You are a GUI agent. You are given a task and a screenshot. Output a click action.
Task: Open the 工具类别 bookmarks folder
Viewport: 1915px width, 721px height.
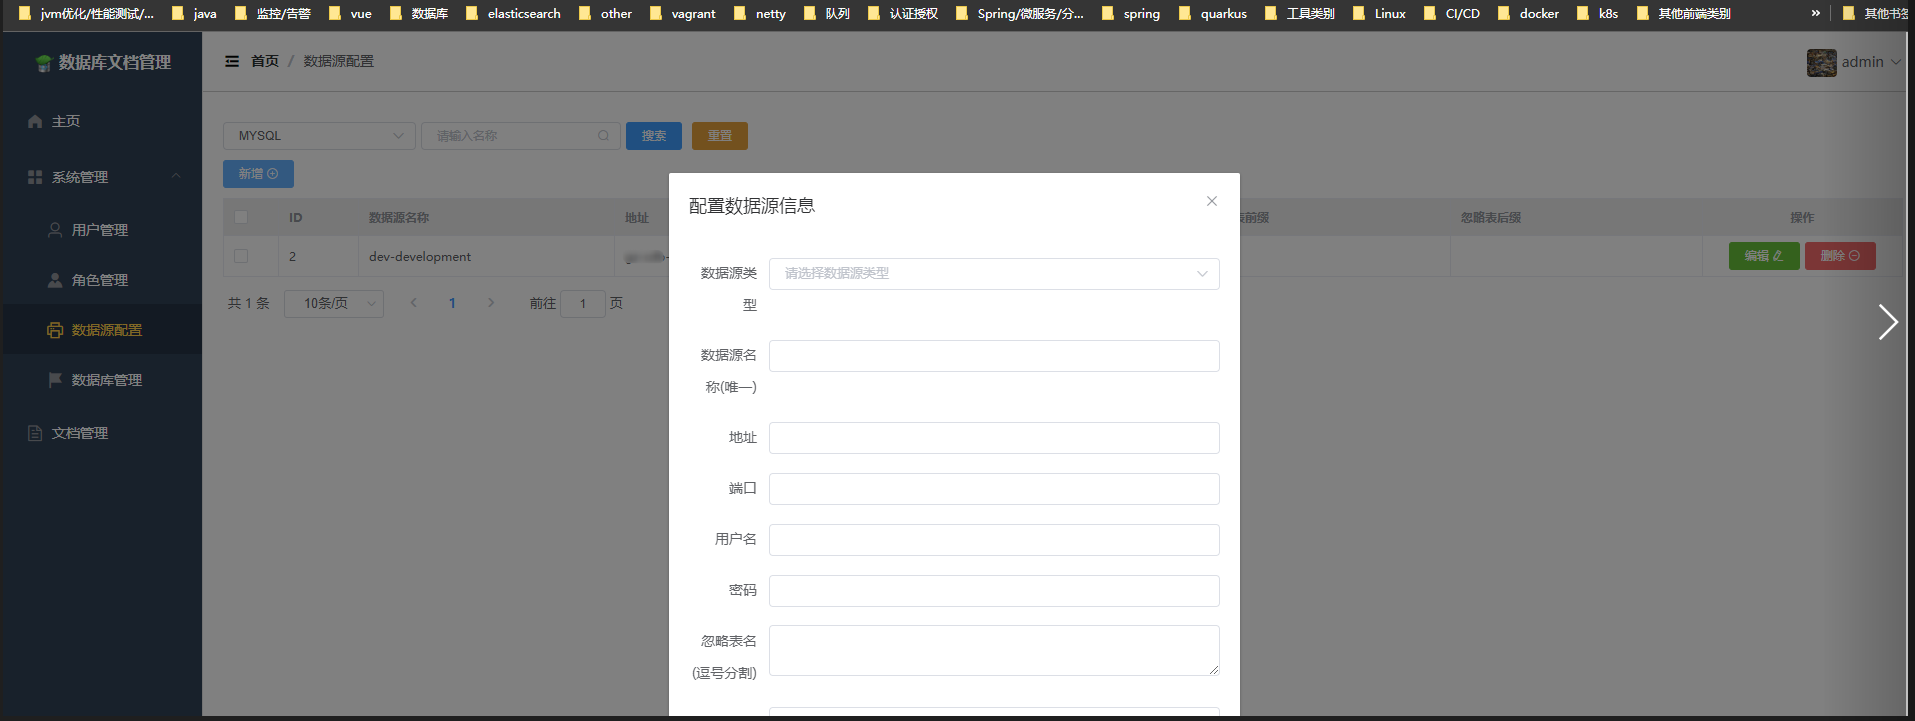tap(1299, 13)
